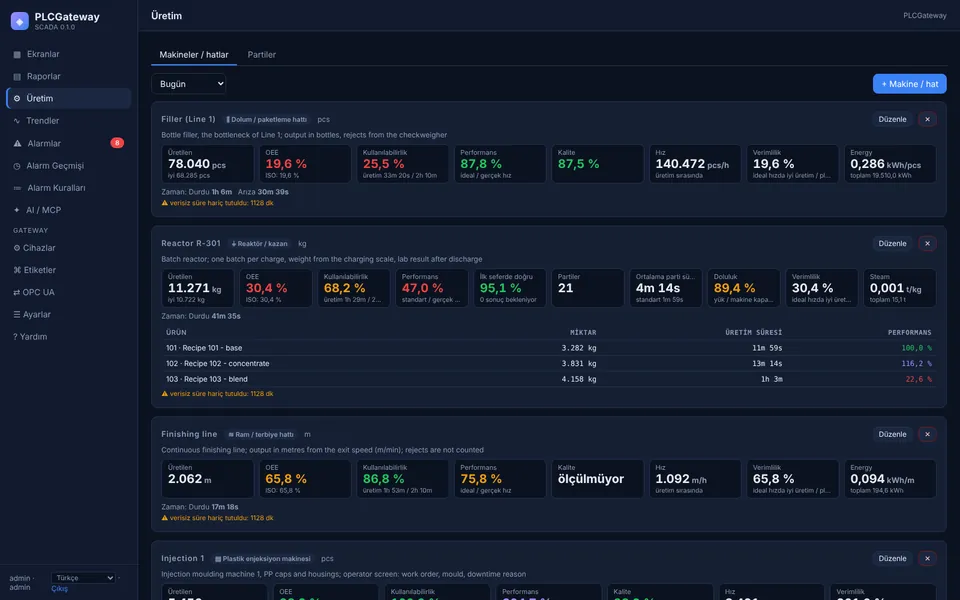The height and width of the screenshot is (600, 960).
Task: Open Trendler via its wave icon
Action: tap(17, 121)
